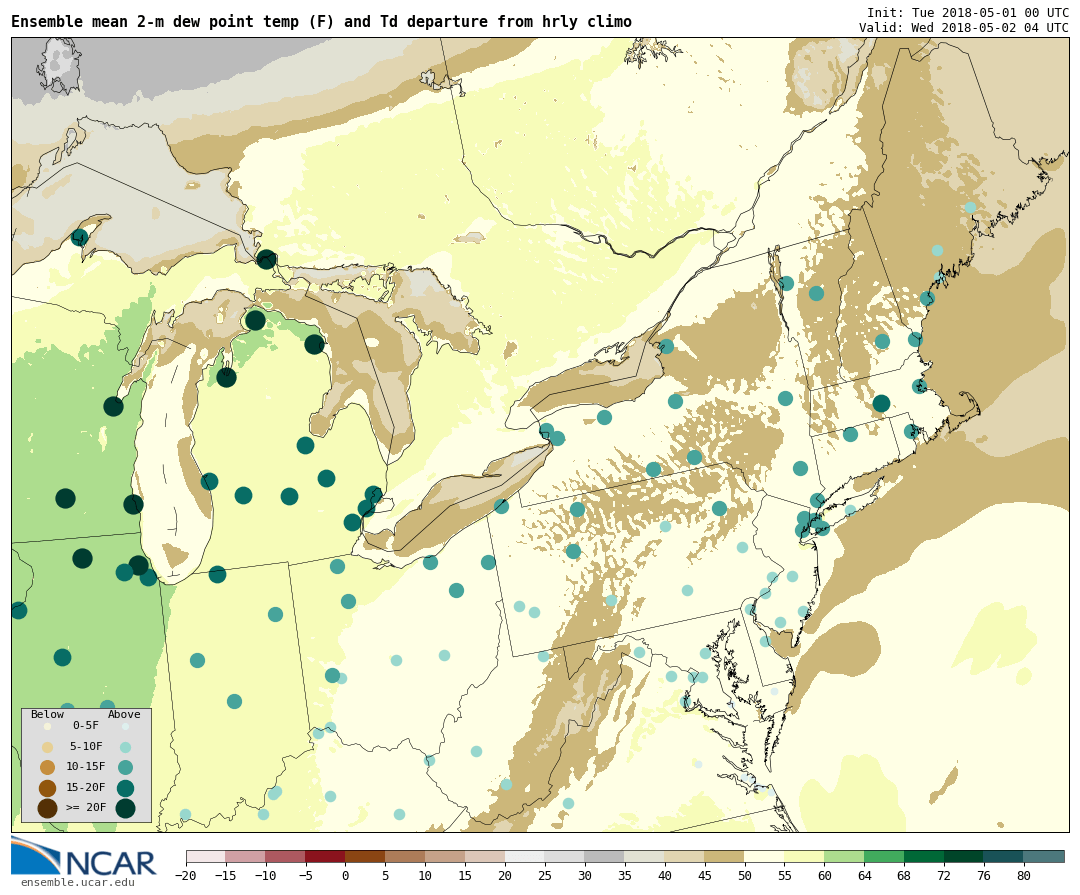
Task: Click the brown 10-15F below-climo legend circle
Action: (x=48, y=767)
